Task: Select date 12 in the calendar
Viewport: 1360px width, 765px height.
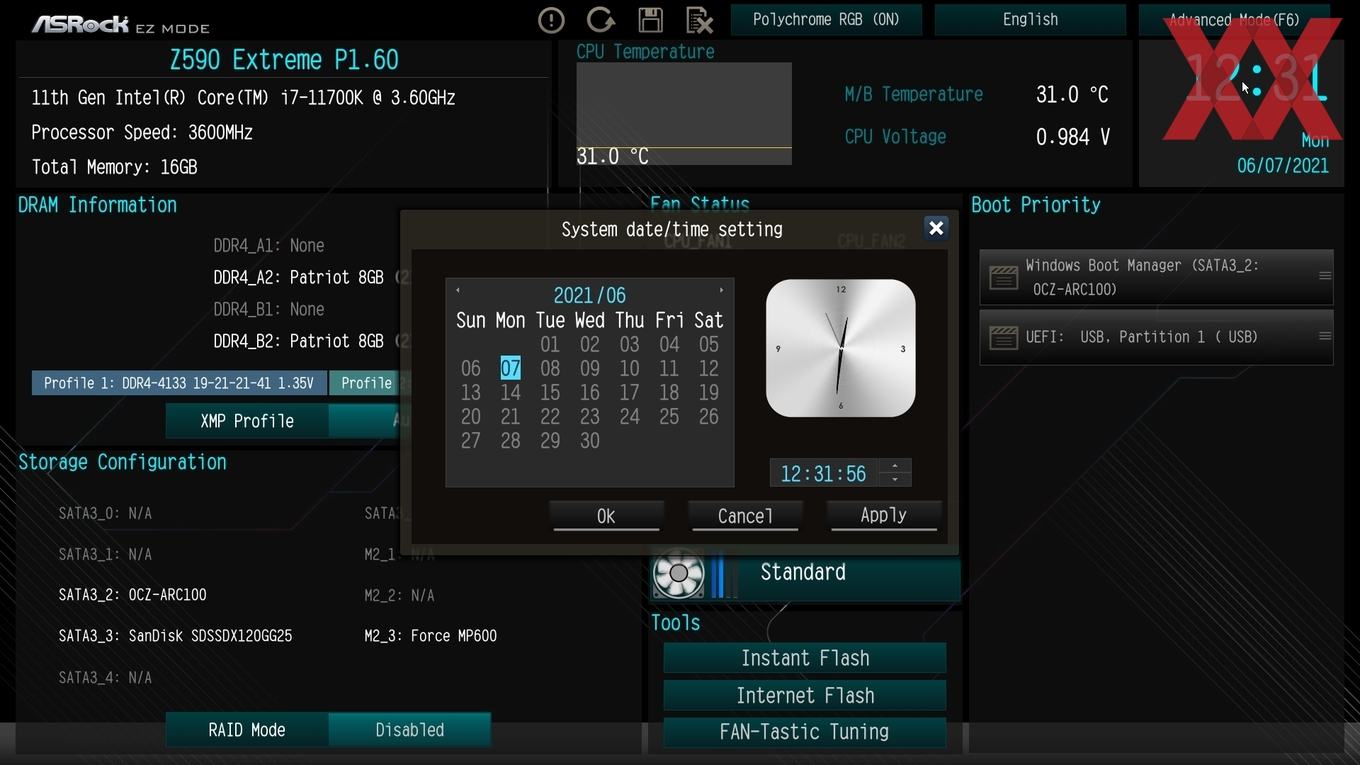Action: [709, 368]
